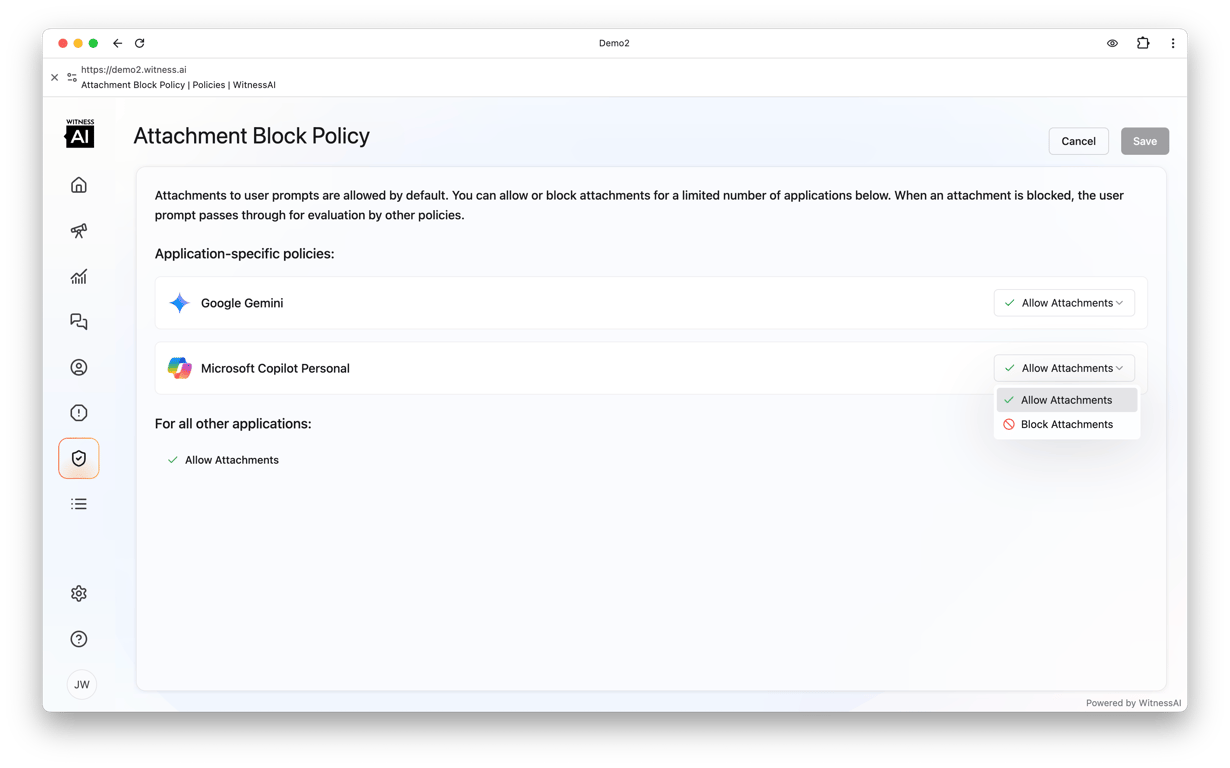Image resolution: width=1230 pixels, height=768 pixels.
Task: Expand Google Gemini Allow Attachments dropdown
Action: (1064, 303)
